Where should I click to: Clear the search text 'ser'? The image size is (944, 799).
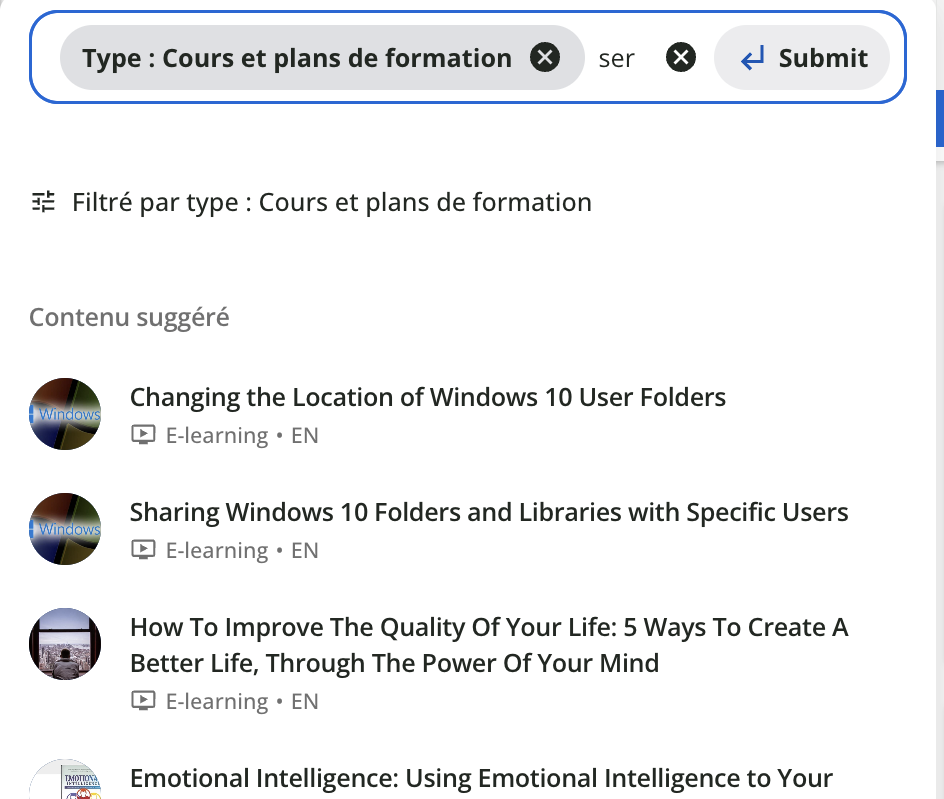[681, 58]
